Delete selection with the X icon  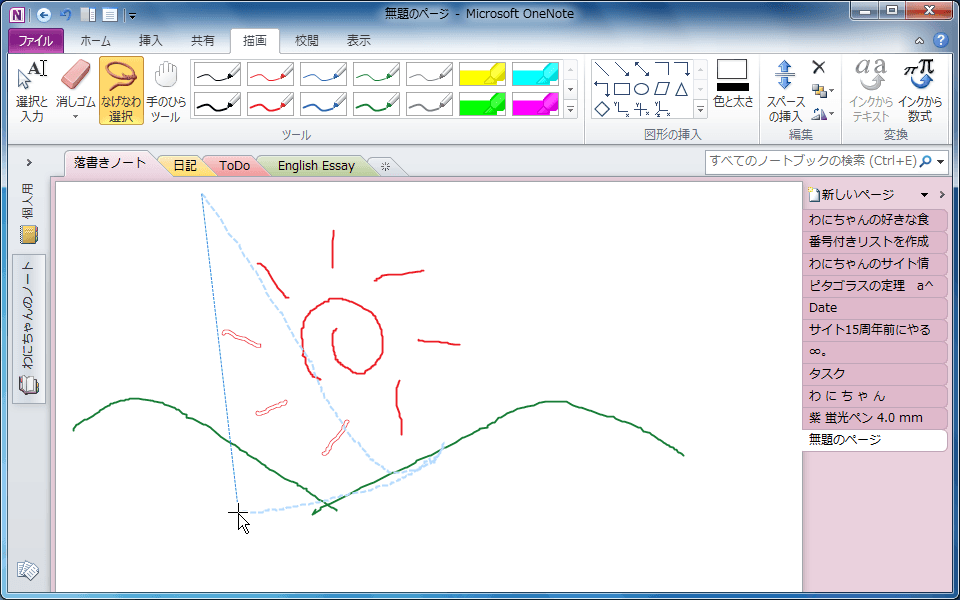pyautogui.click(x=819, y=67)
